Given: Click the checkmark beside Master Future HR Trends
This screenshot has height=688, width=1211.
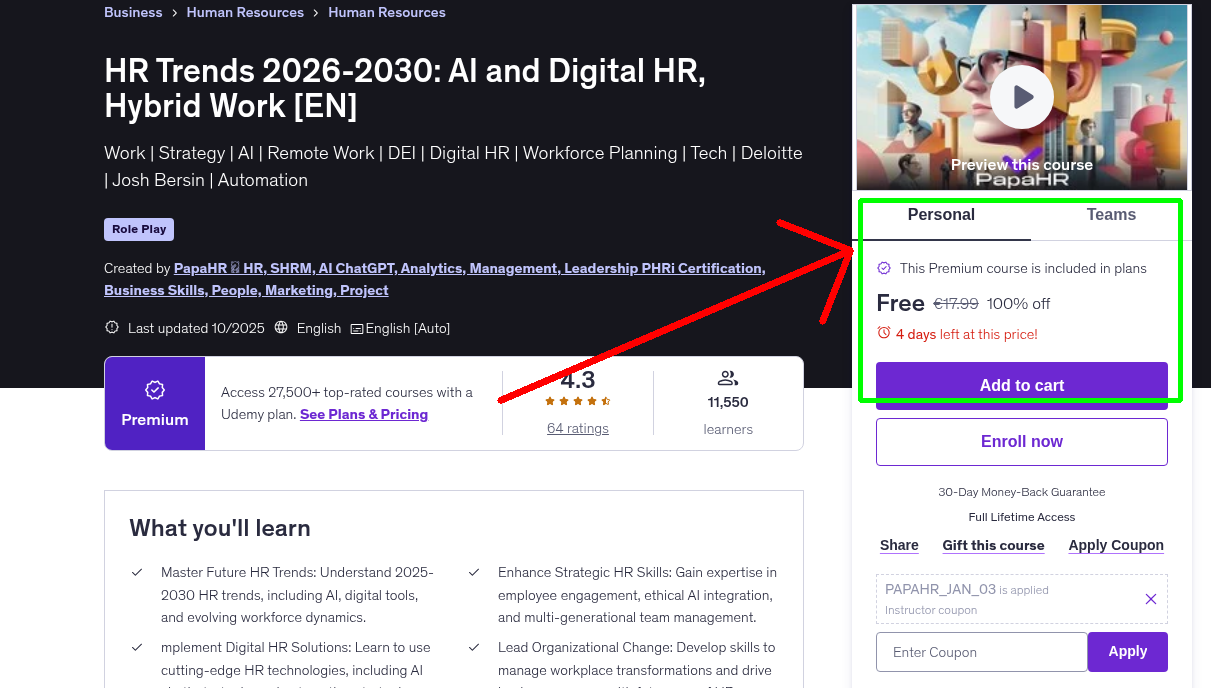Looking at the screenshot, I should click(x=137, y=572).
